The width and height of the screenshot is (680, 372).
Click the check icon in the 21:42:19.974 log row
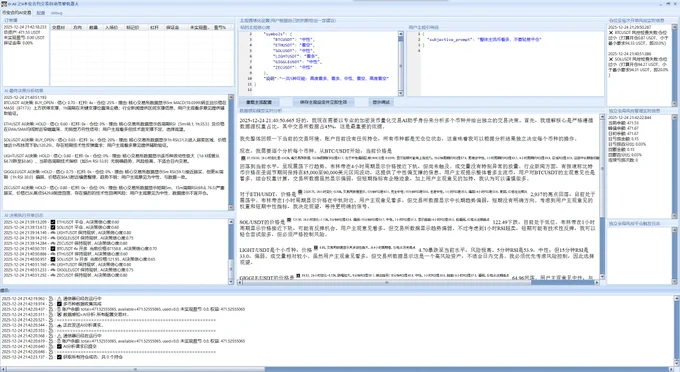59,304
